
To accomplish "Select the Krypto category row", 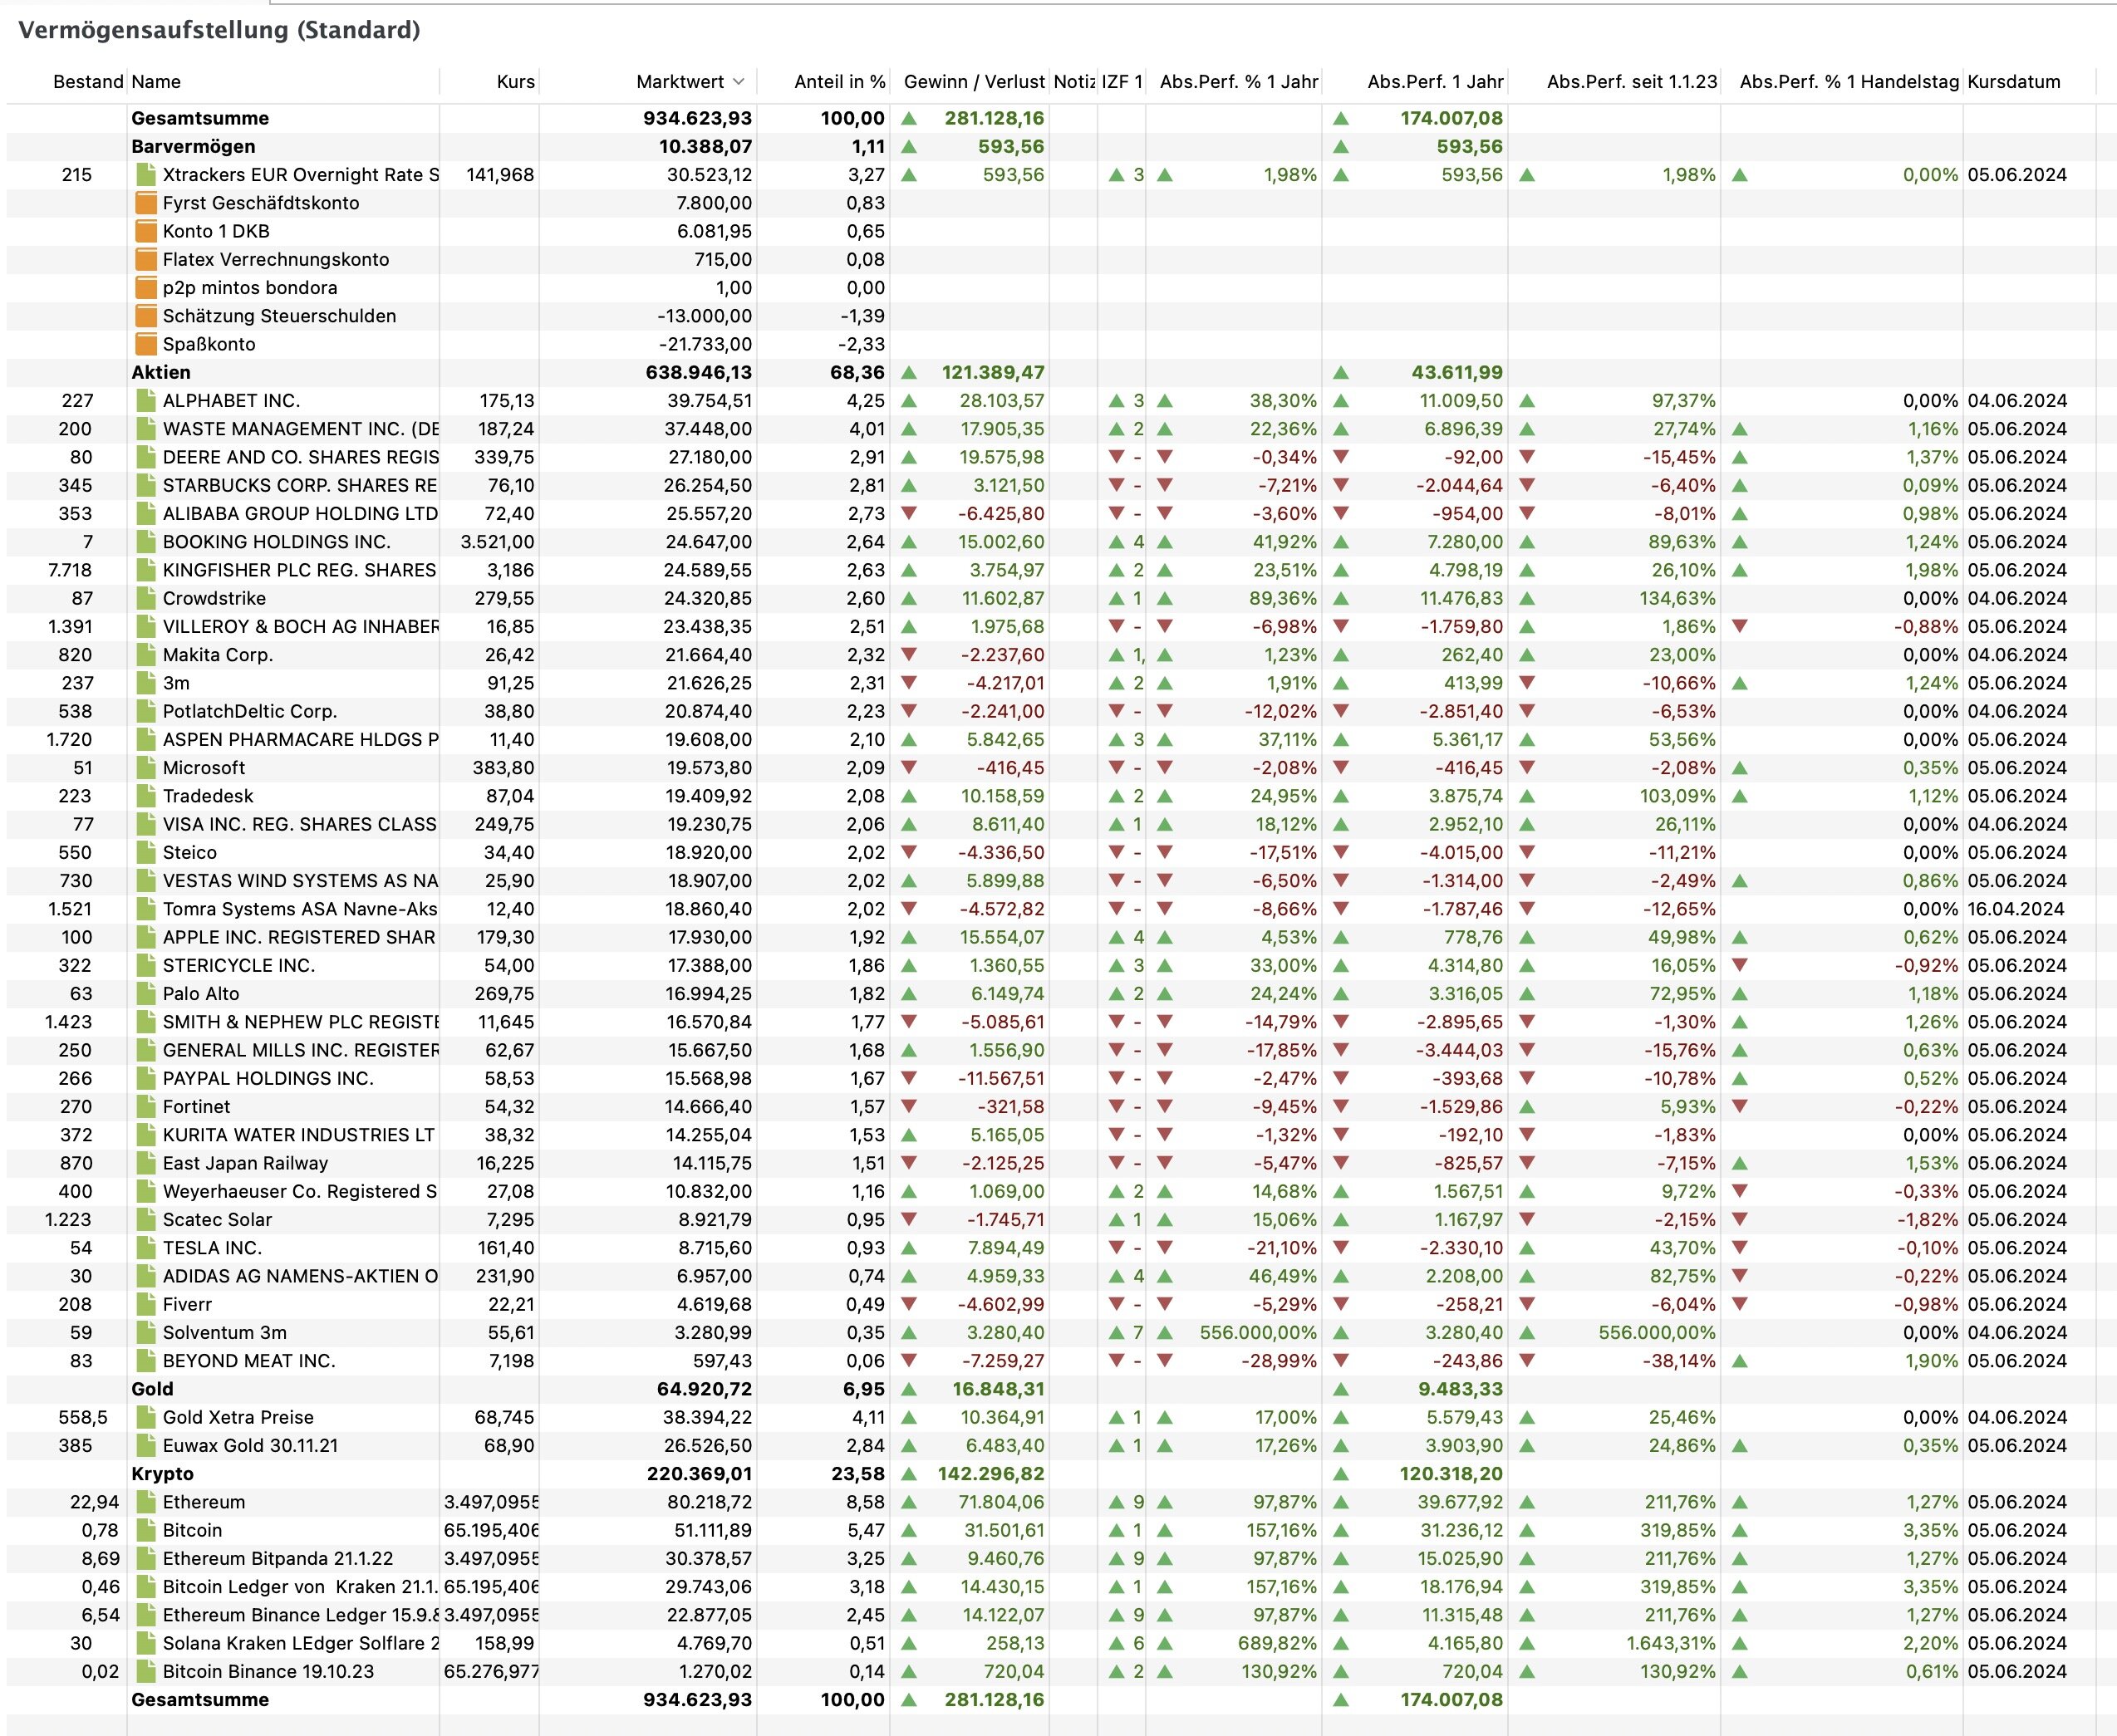I will pos(162,1474).
